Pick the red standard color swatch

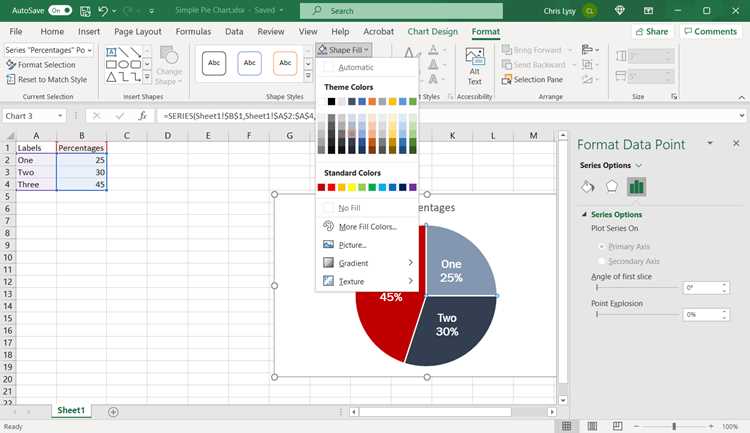(331, 188)
